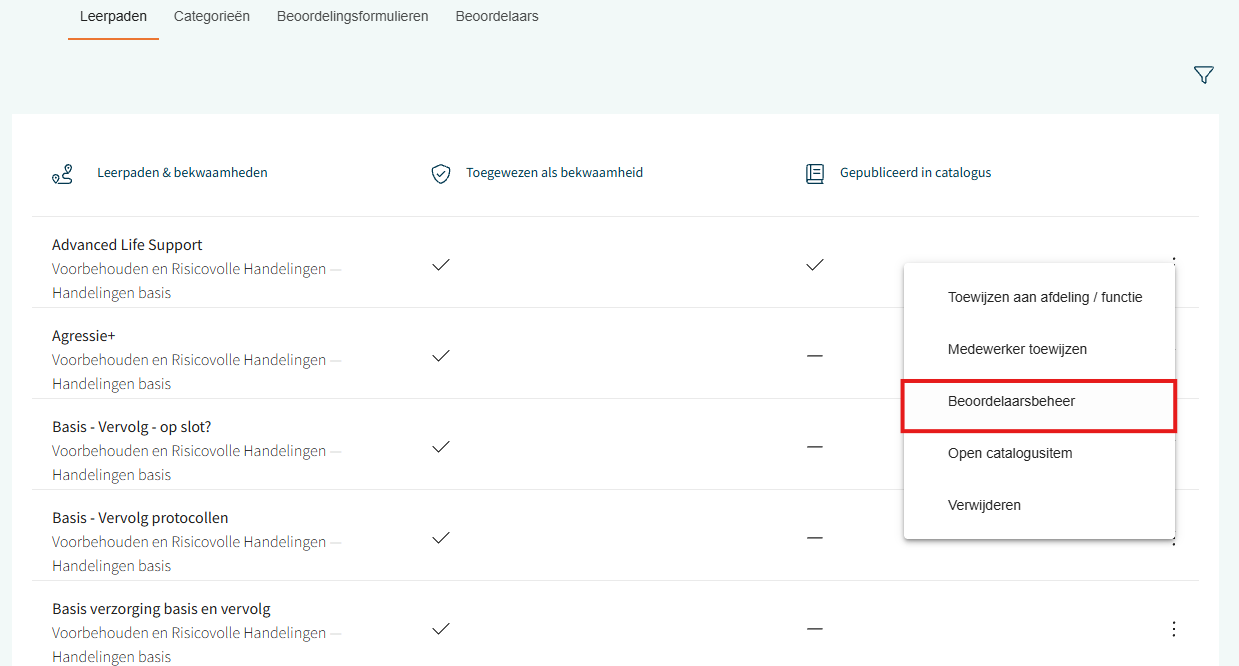Viewport: 1239px width, 666px height.
Task: Switch to the Categorieën tab
Action: 211,16
